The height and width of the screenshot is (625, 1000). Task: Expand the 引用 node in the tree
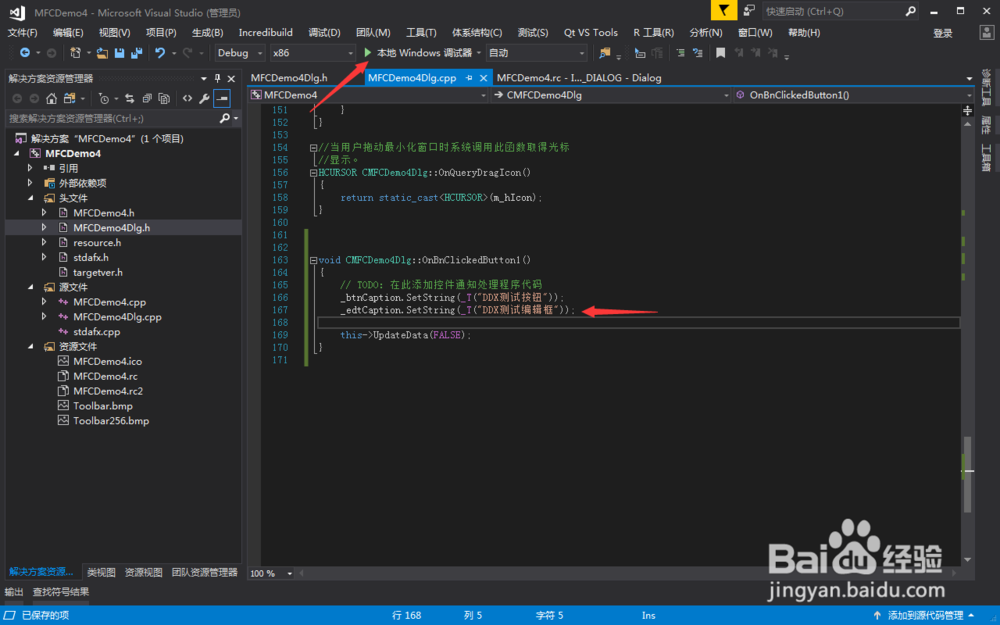30,168
